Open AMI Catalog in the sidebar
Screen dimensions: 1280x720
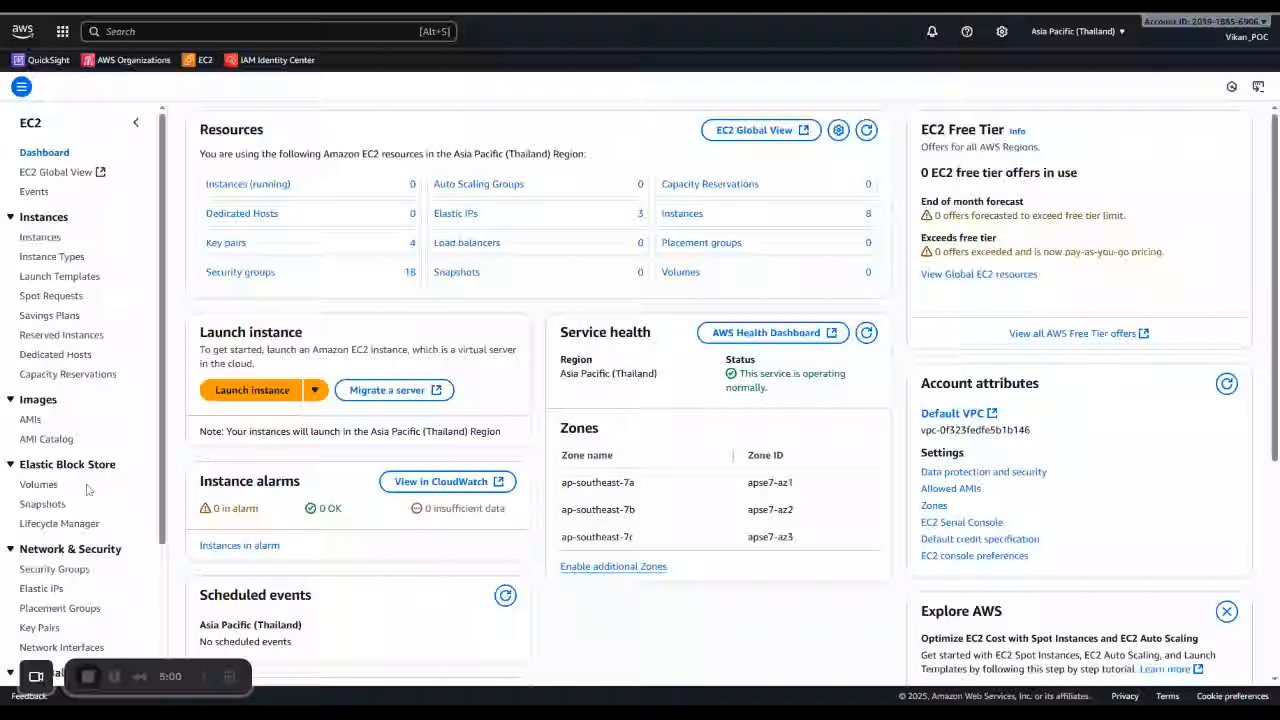(46, 439)
